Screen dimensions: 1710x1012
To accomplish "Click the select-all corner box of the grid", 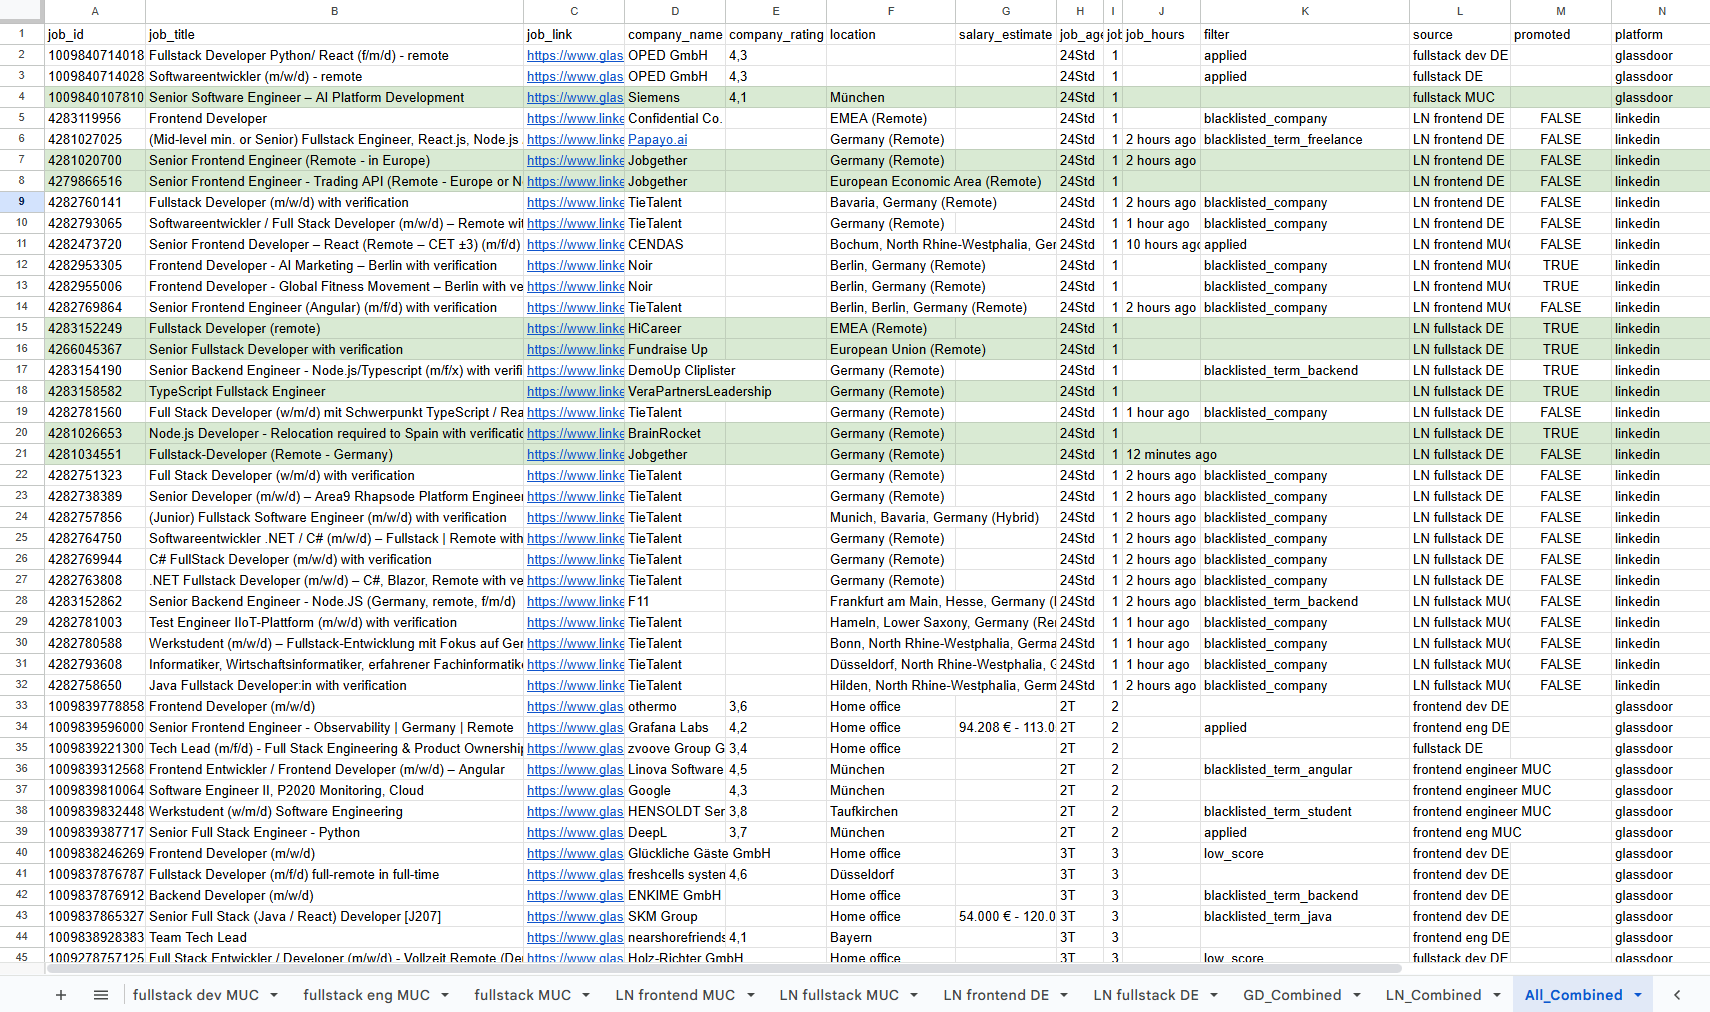I will (x=21, y=11).
